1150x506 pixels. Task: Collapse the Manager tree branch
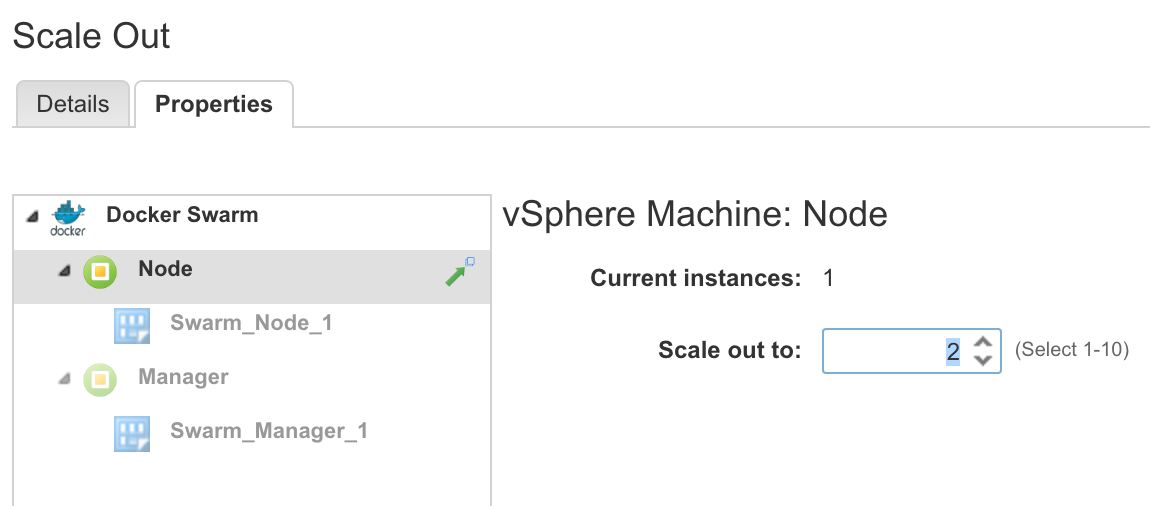[64, 379]
